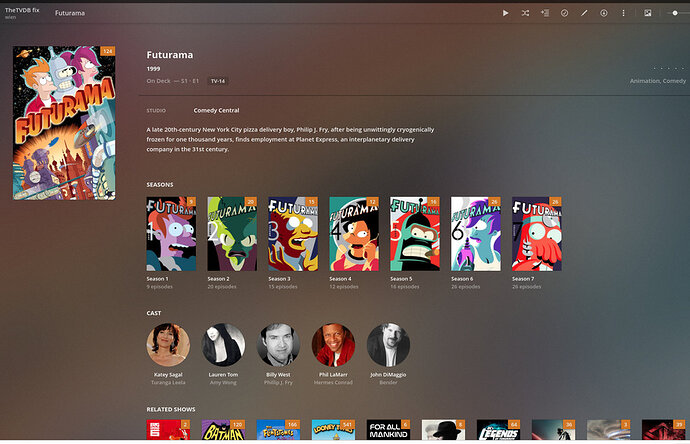Open John DiMaggio's cast photo
This screenshot has height=444, width=690.
[388, 345]
